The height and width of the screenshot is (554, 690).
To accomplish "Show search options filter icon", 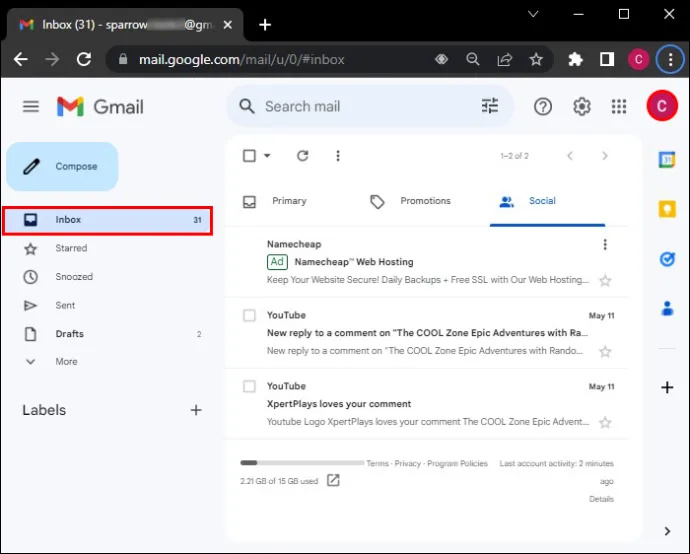I will click(490, 106).
